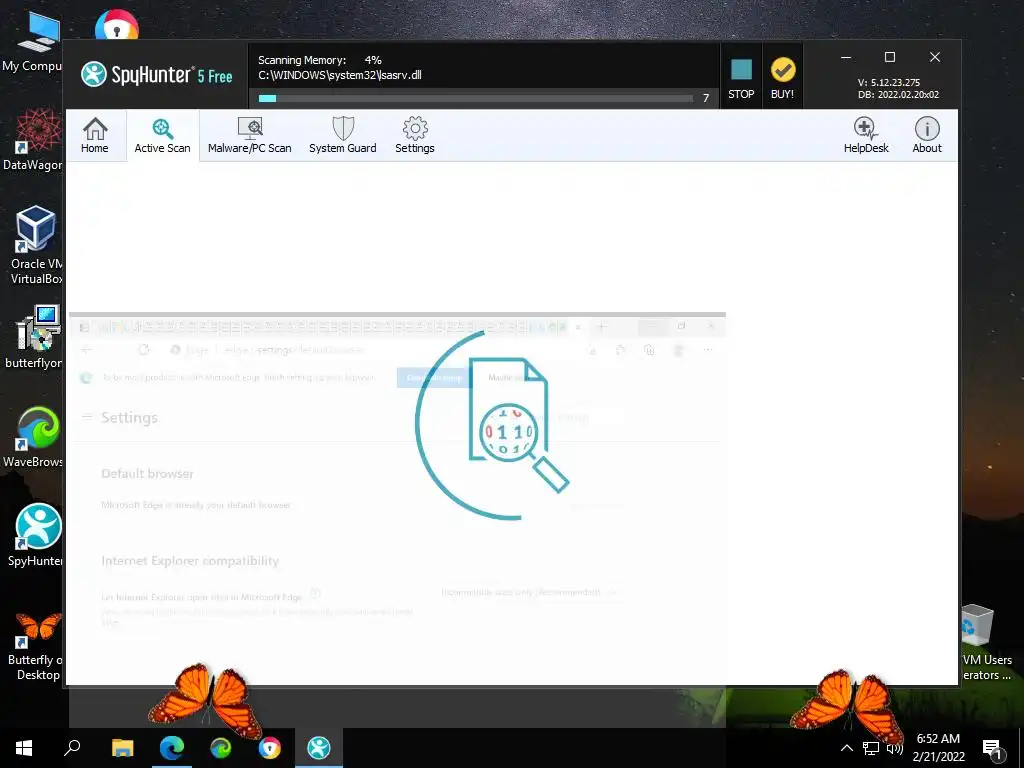1024x768 pixels.
Task: Click the version number V: 5.12.23.275
Action: 889,83
